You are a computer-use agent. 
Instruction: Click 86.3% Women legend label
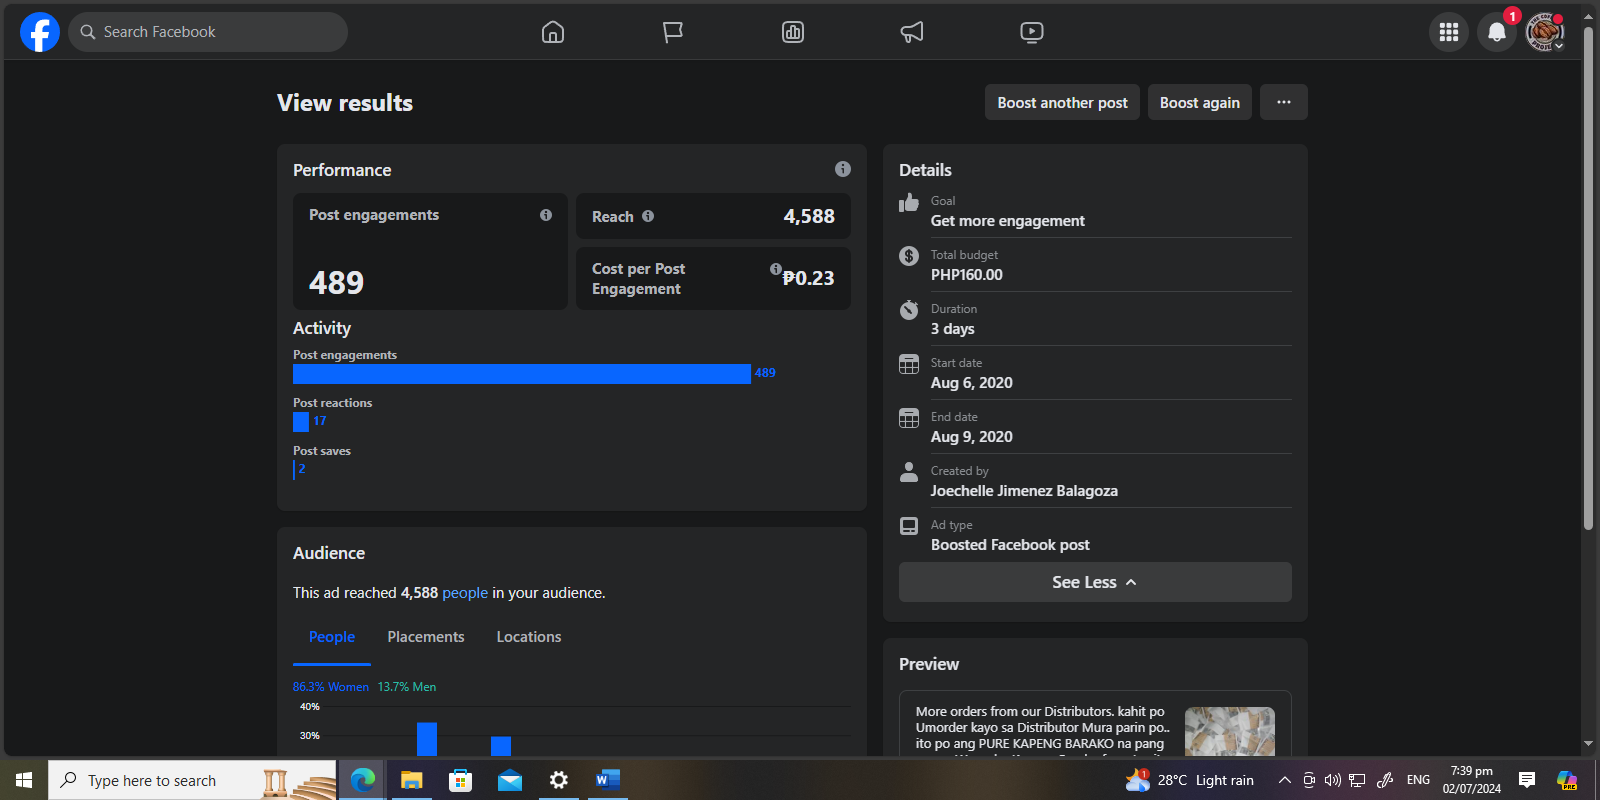pyautogui.click(x=331, y=687)
